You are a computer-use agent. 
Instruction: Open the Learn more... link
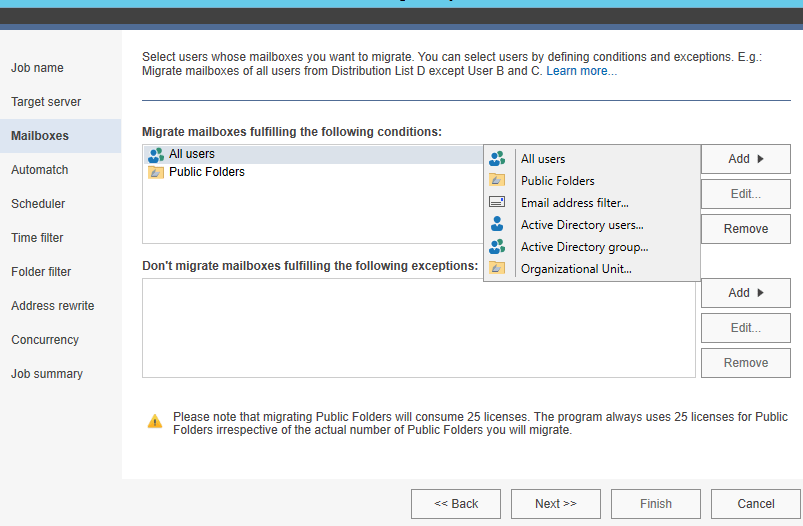tap(581, 71)
